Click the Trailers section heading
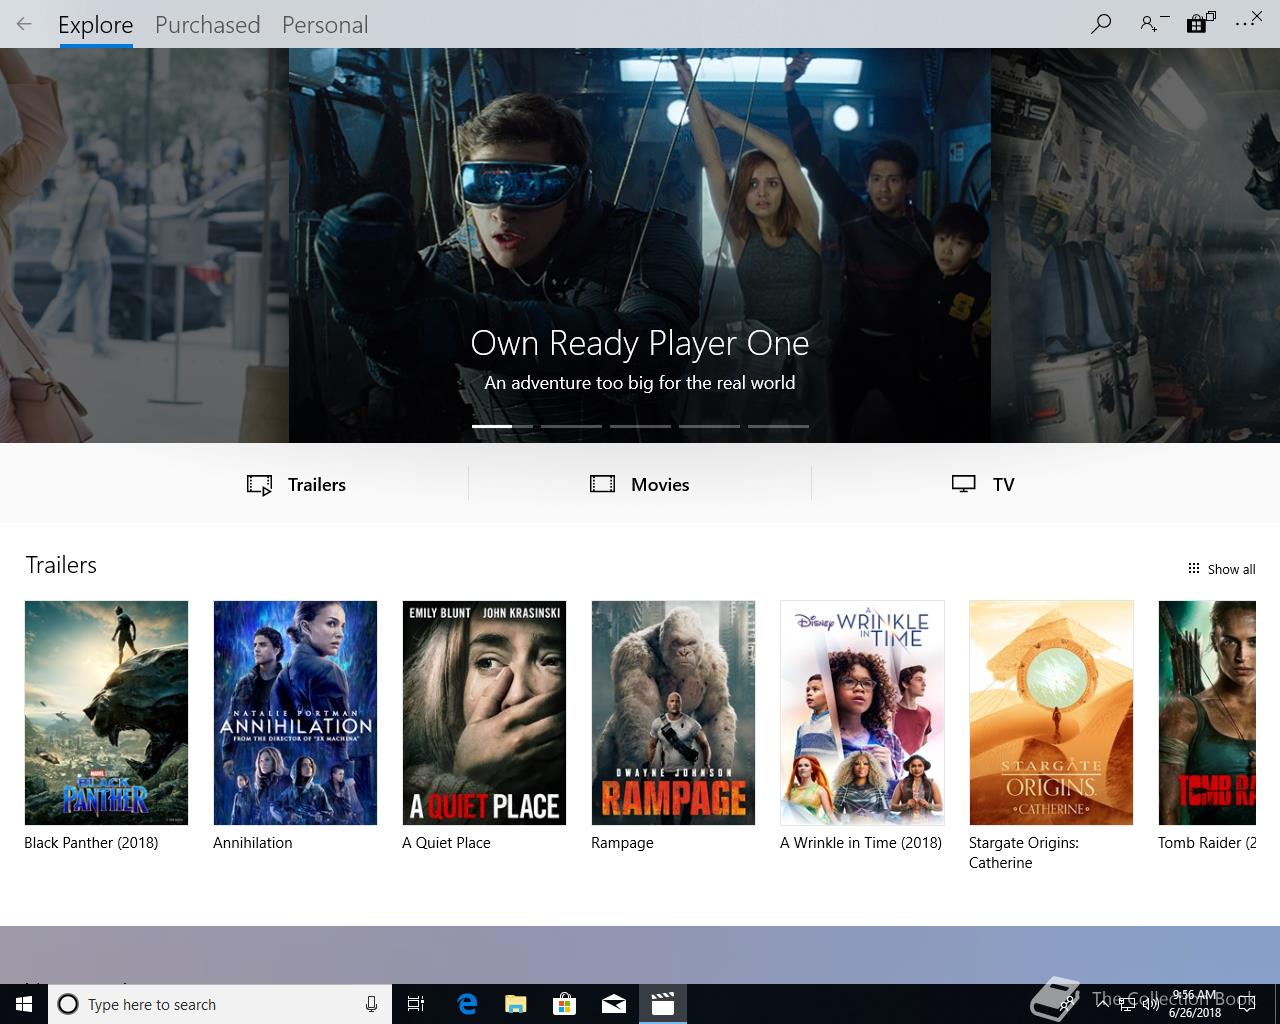The width and height of the screenshot is (1280, 1024). pyautogui.click(x=61, y=565)
